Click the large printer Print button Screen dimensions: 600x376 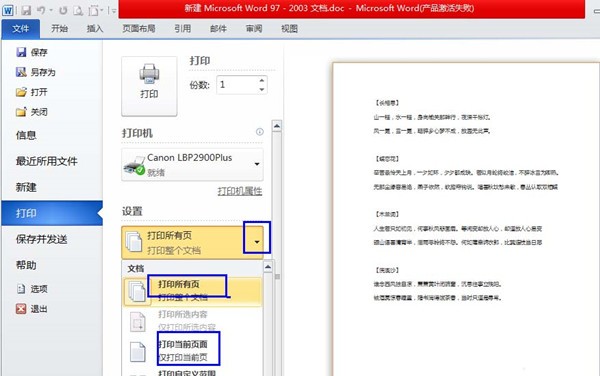pyautogui.click(x=149, y=86)
